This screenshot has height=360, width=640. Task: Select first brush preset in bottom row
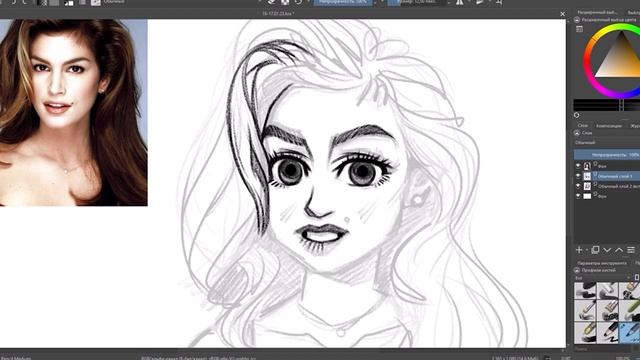pos(585,333)
